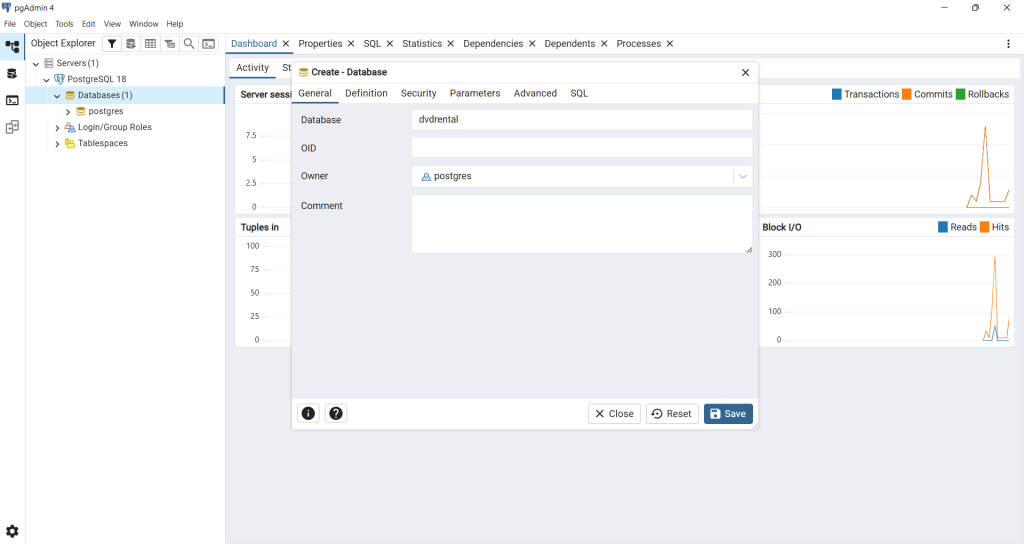Click the Save button

coord(728,414)
